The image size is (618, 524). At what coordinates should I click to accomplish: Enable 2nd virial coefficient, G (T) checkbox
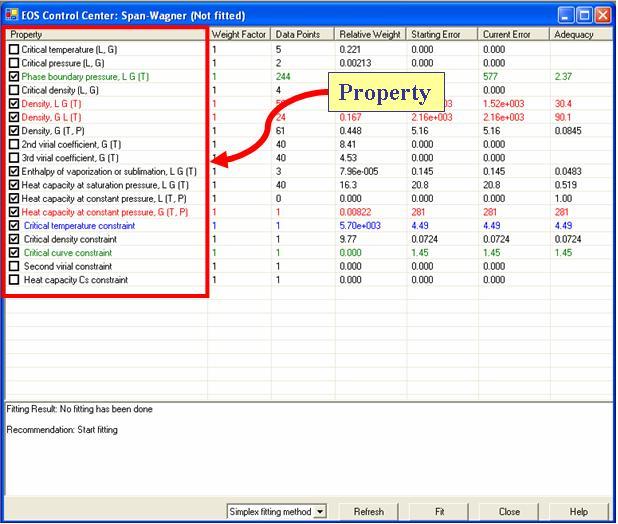tap(14, 144)
